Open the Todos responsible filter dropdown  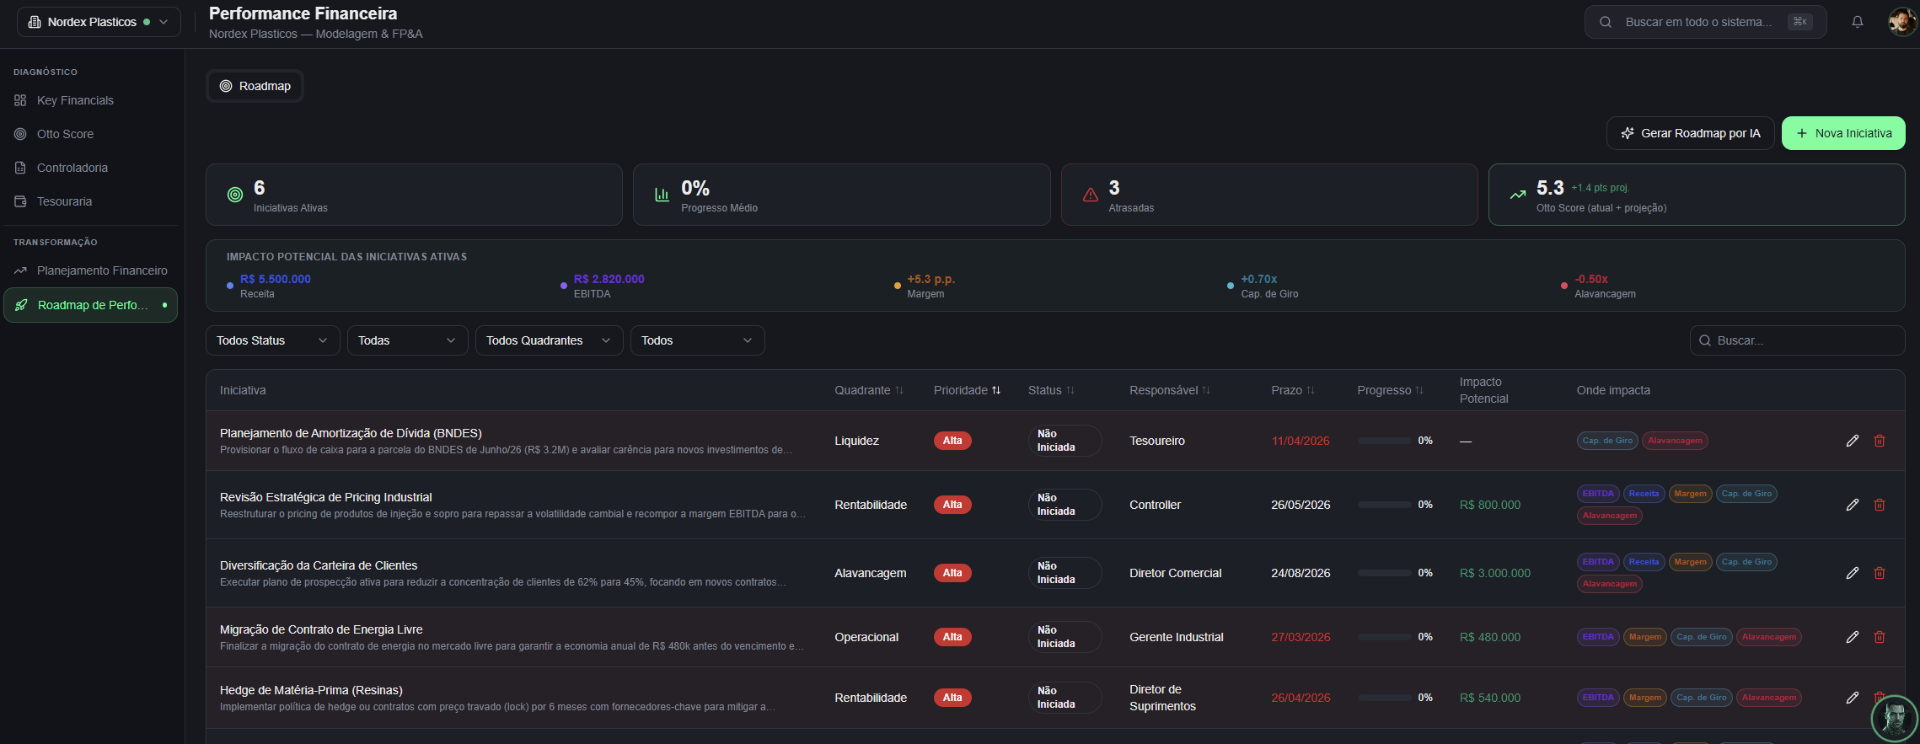coord(697,341)
